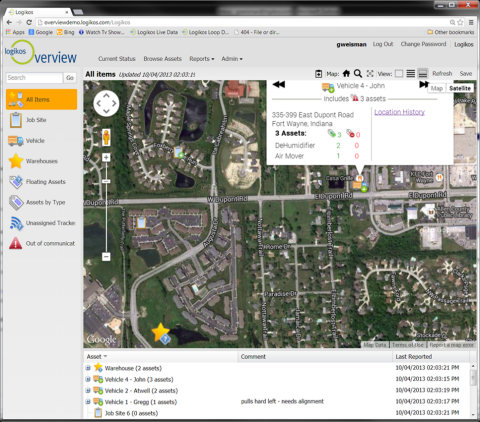Viewport: 480px width, 422px height.
Task: Click Street View pegman on map
Action: 106,137
